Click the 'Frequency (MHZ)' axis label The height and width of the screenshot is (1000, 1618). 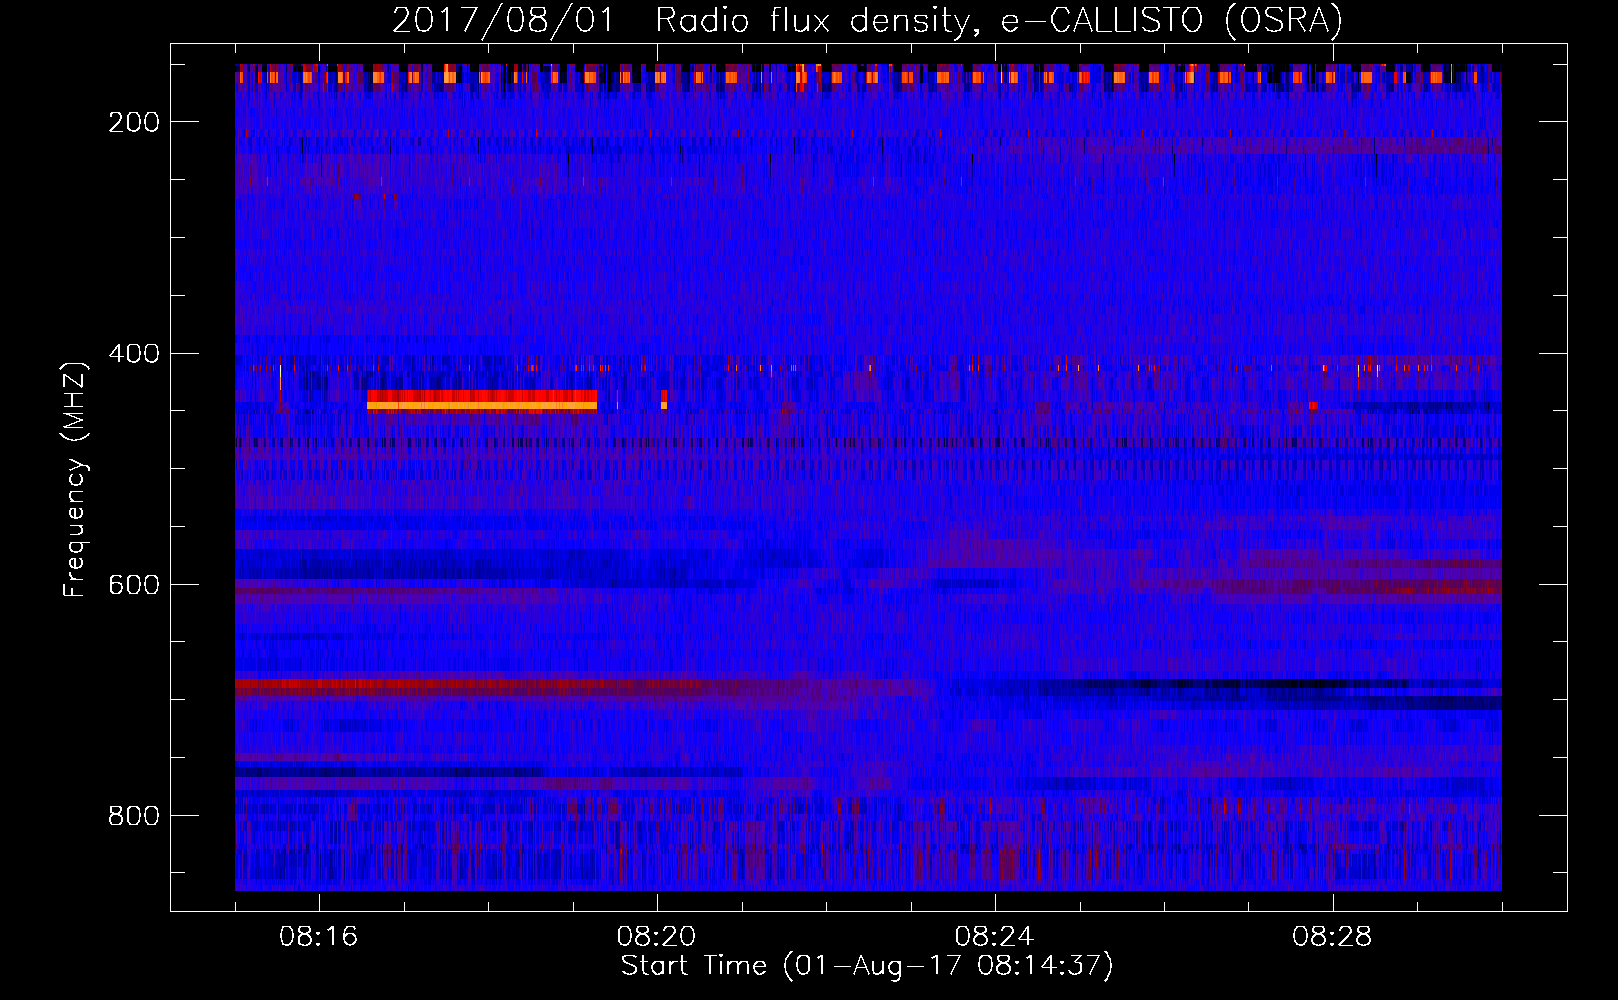click(75, 479)
